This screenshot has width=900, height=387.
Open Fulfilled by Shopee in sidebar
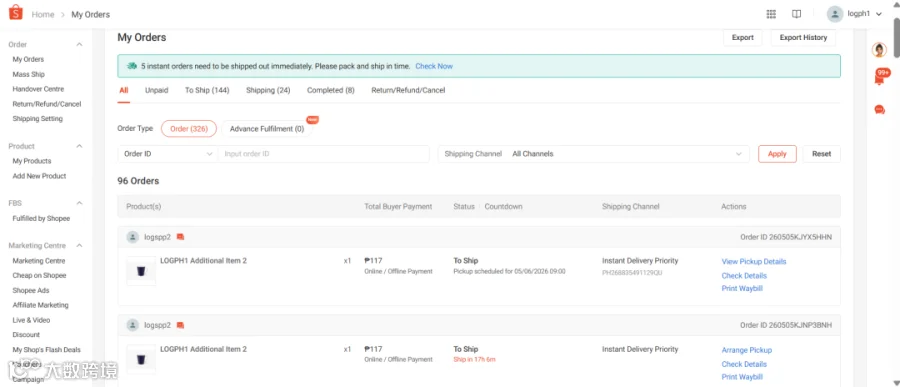point(41,218)
